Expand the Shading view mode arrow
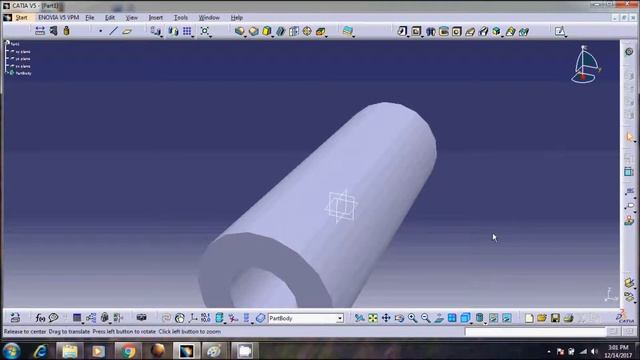This screenshot has height=360, width=640. (485, 323)
